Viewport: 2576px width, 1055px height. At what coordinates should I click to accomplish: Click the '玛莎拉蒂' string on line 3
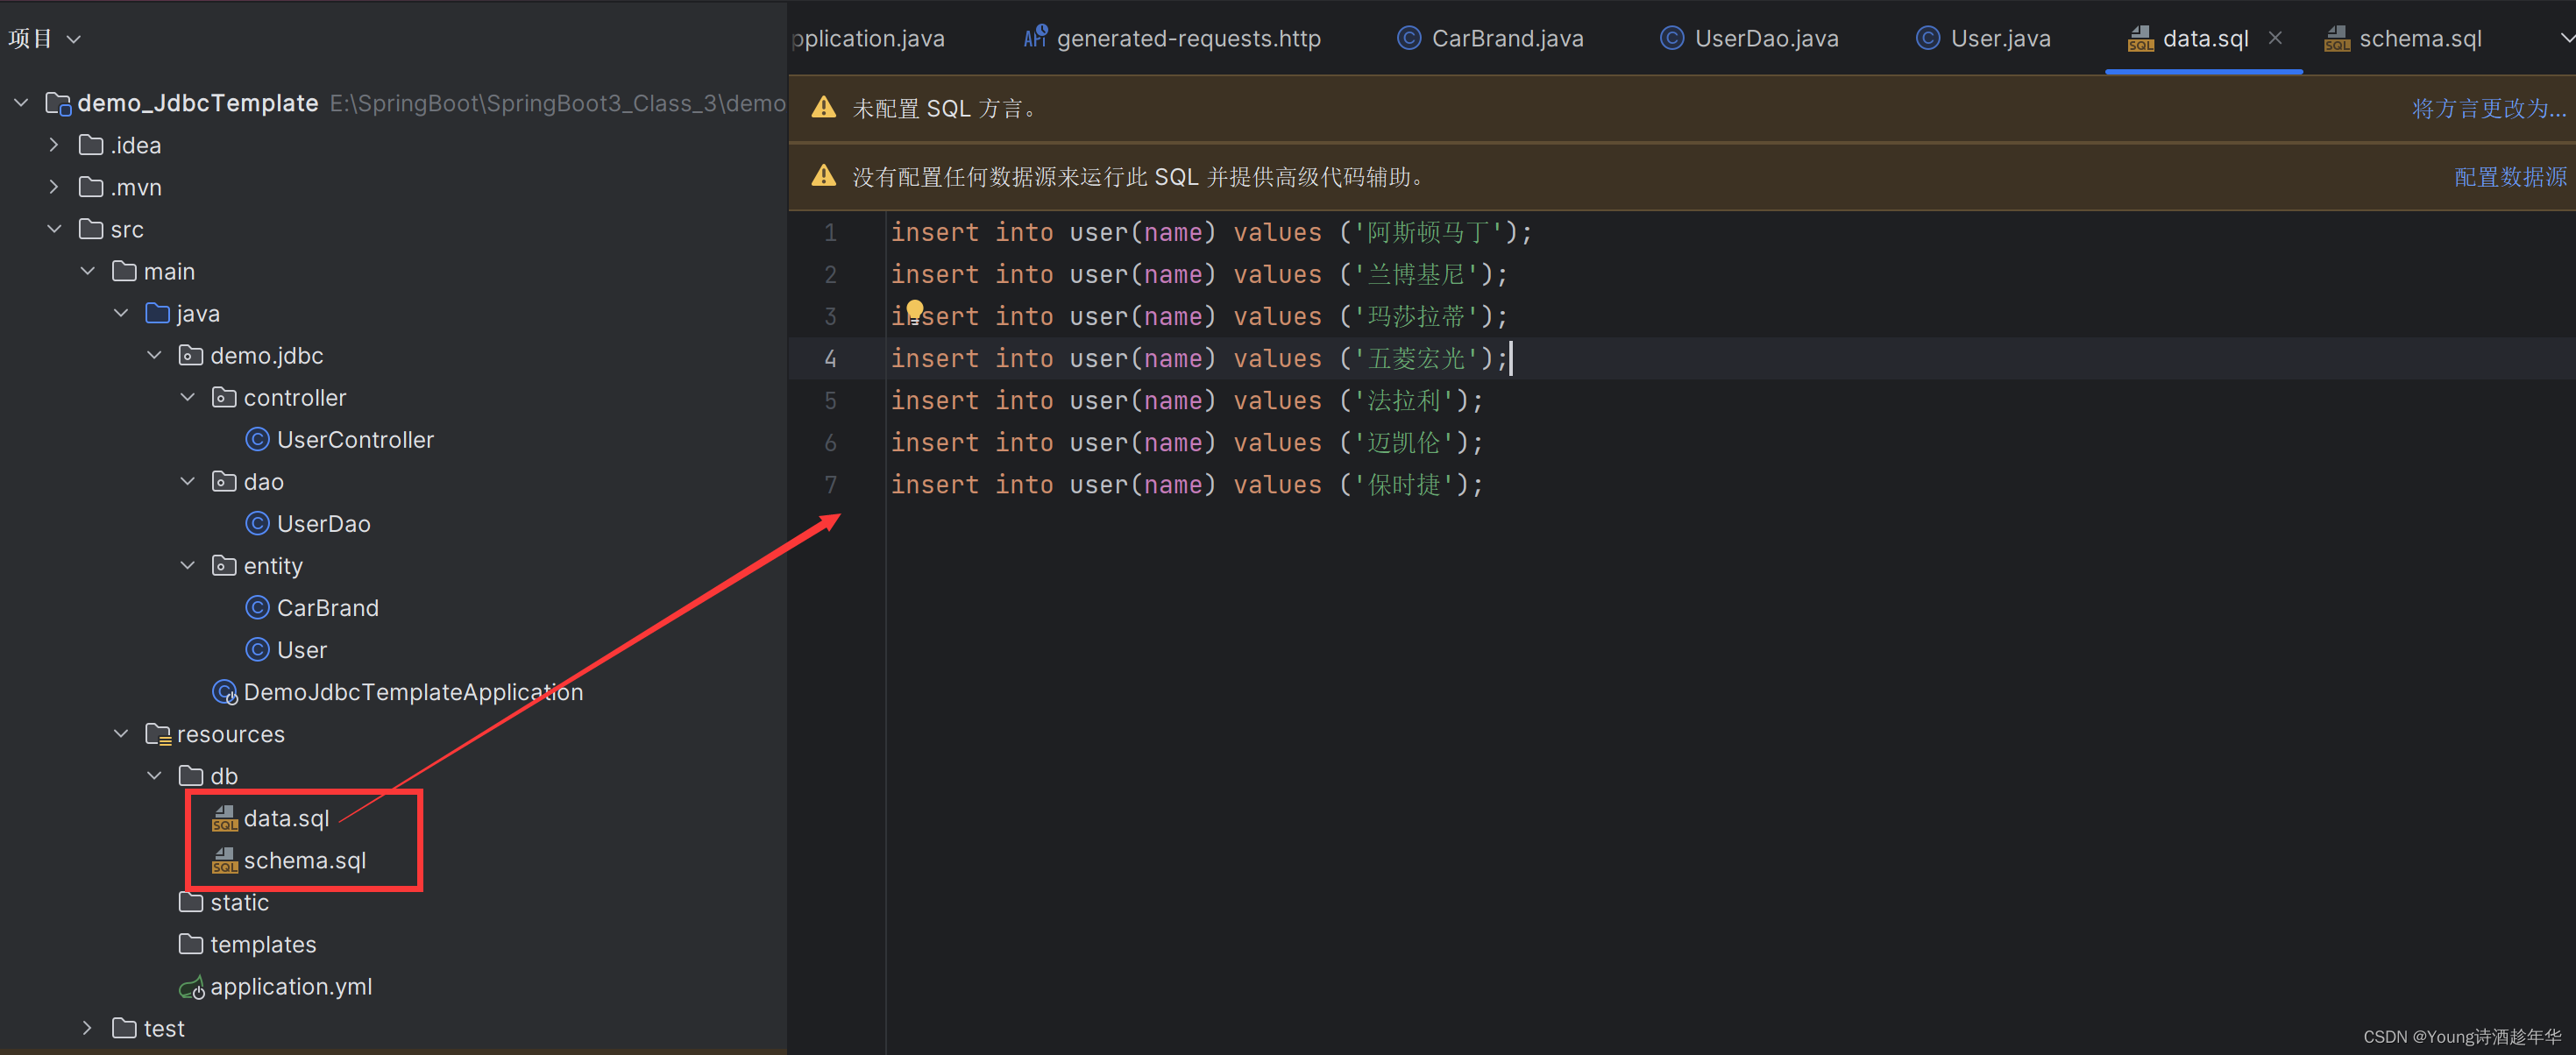[1416, 316]
